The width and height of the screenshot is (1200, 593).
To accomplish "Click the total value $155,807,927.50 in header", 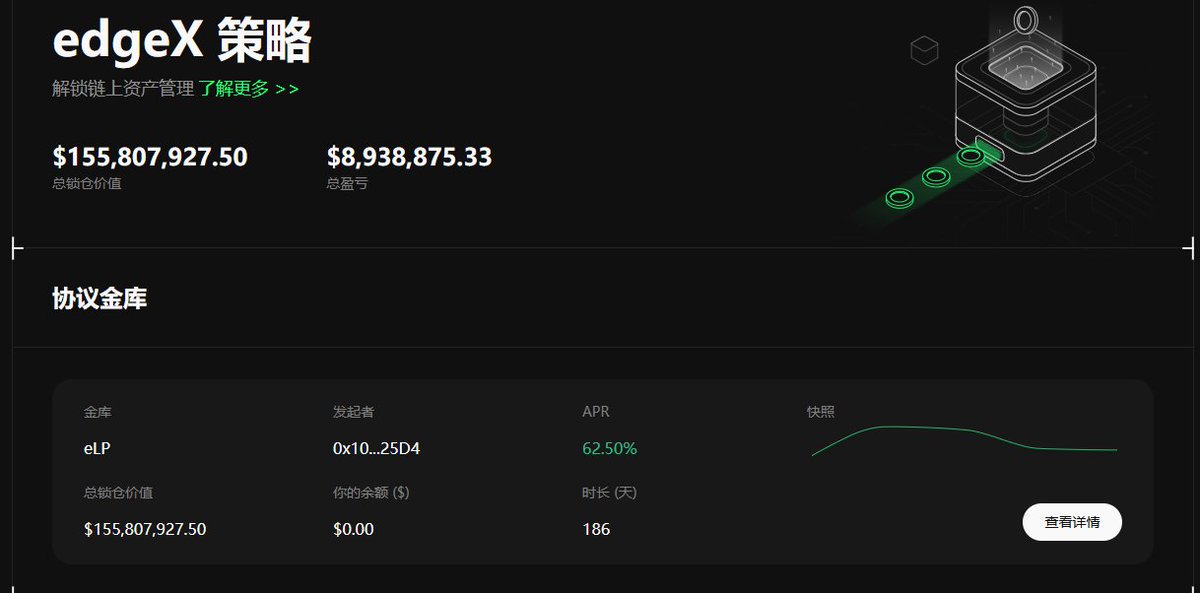I will [150, 157].
